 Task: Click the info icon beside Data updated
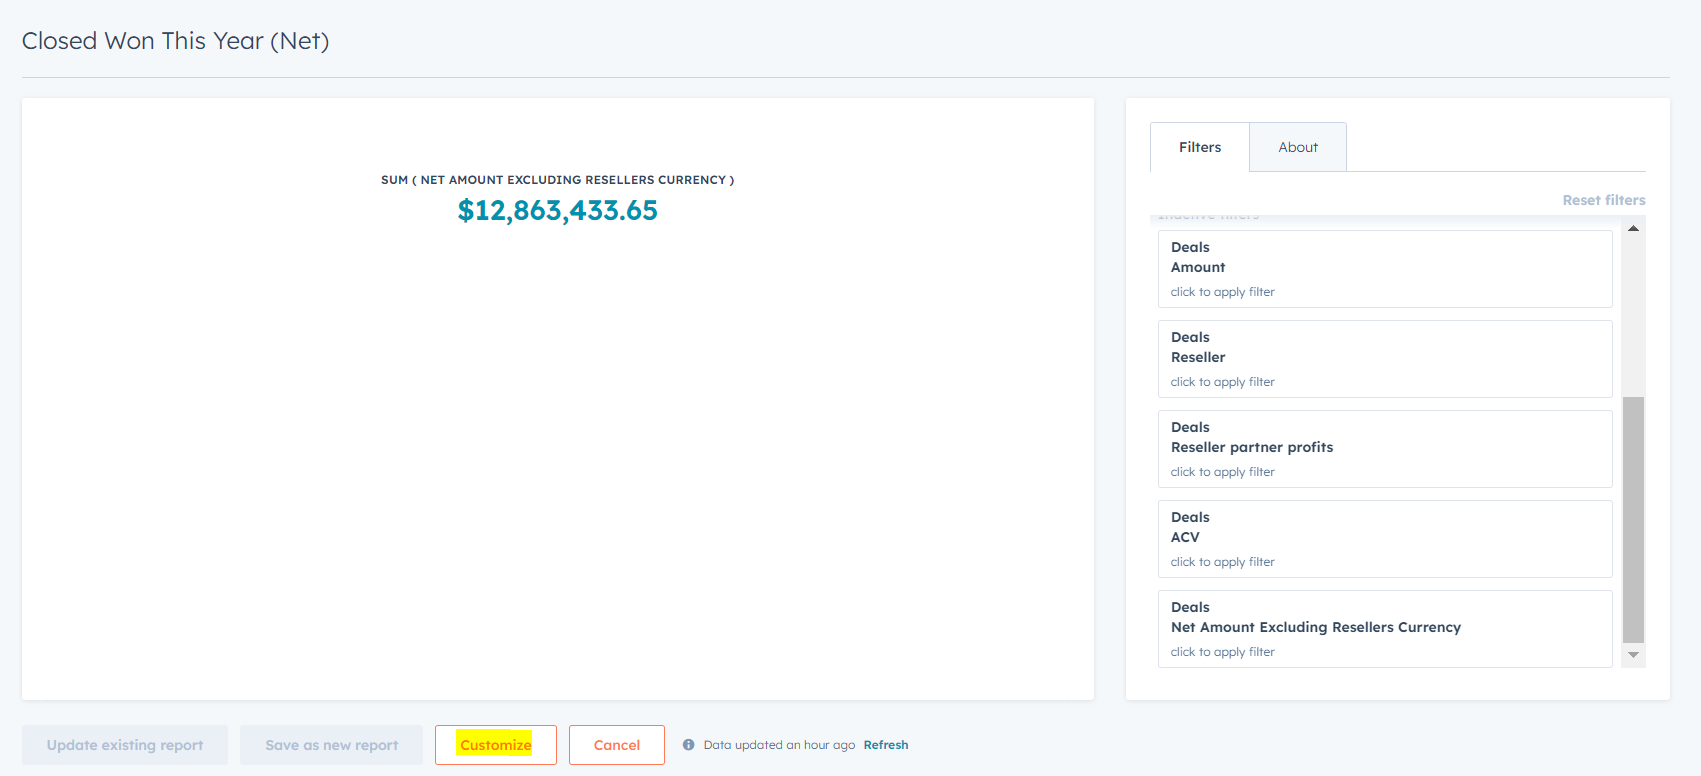tap(688, 745)
